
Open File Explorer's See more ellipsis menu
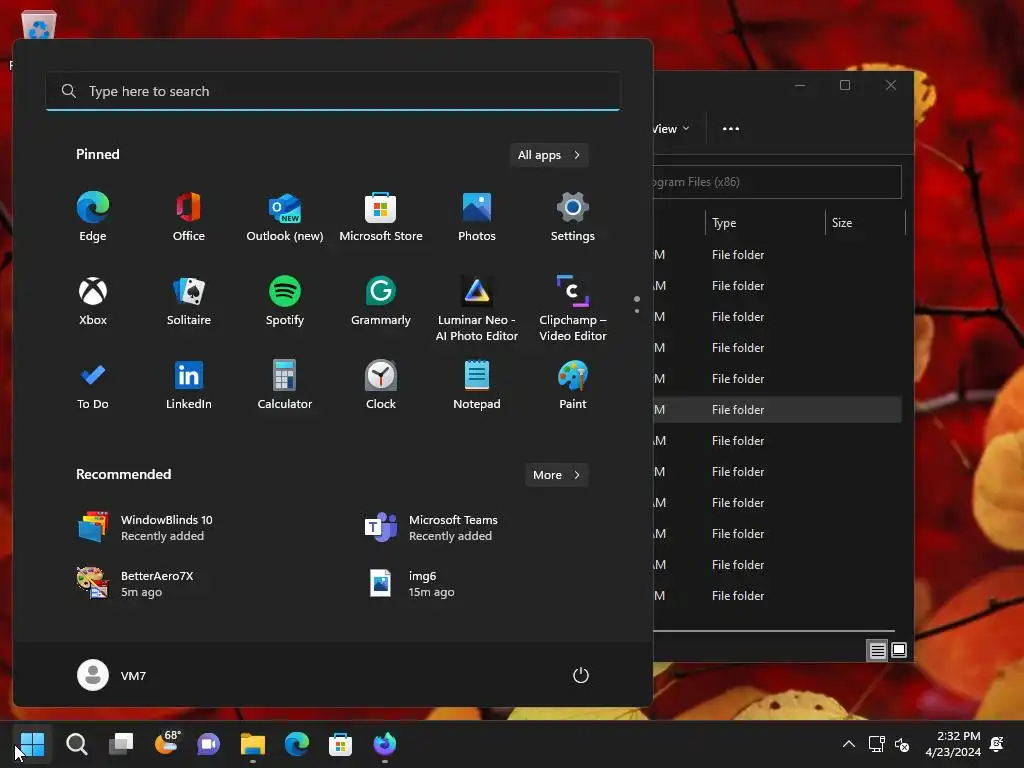(731, 129)
